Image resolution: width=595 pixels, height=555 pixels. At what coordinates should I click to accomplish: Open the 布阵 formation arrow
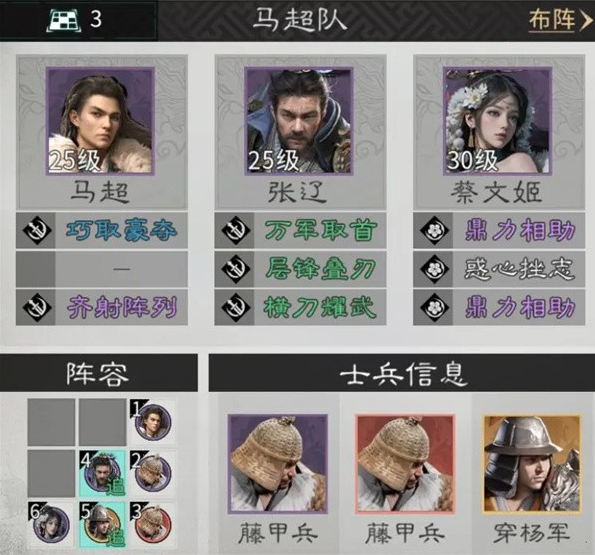(559, 20)
